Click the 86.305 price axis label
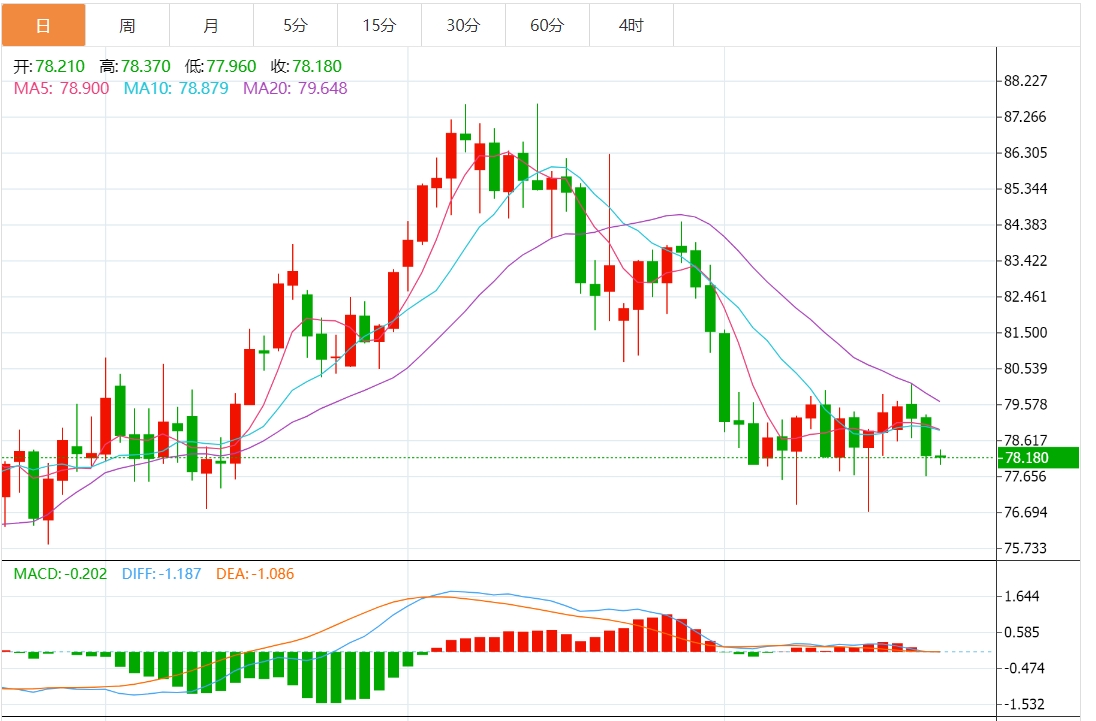The image size is (1096, 721). (x=1025, y=153)
